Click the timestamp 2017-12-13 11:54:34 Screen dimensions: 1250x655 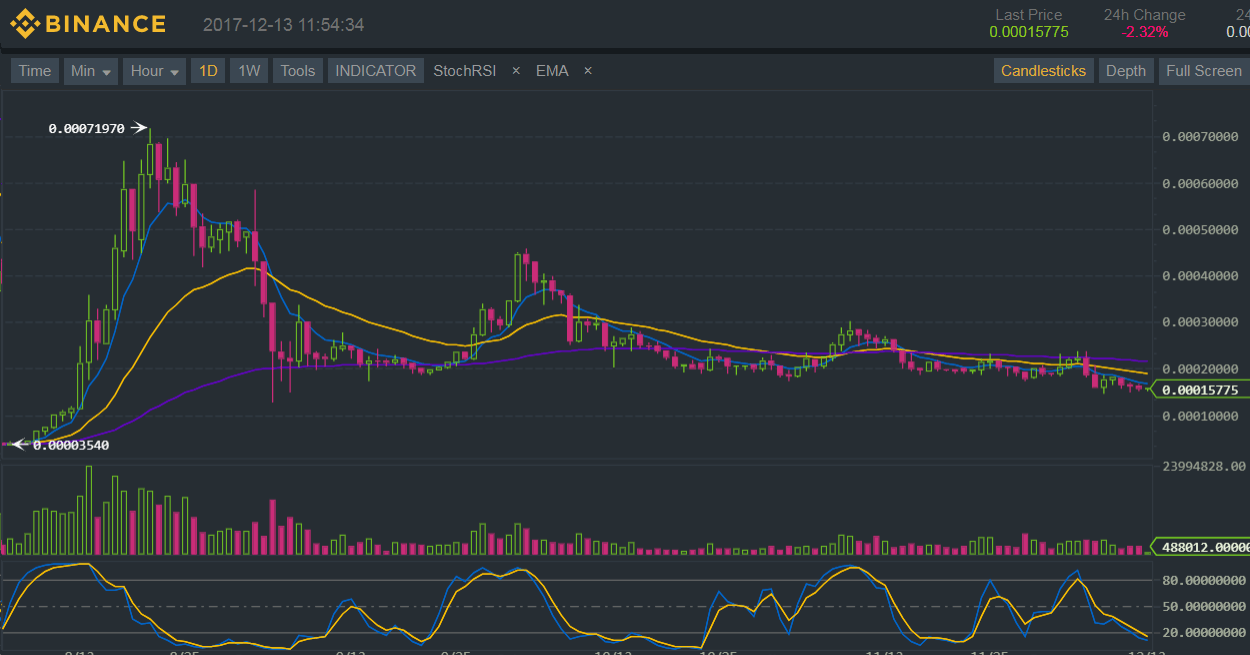[x=284, y=25]
